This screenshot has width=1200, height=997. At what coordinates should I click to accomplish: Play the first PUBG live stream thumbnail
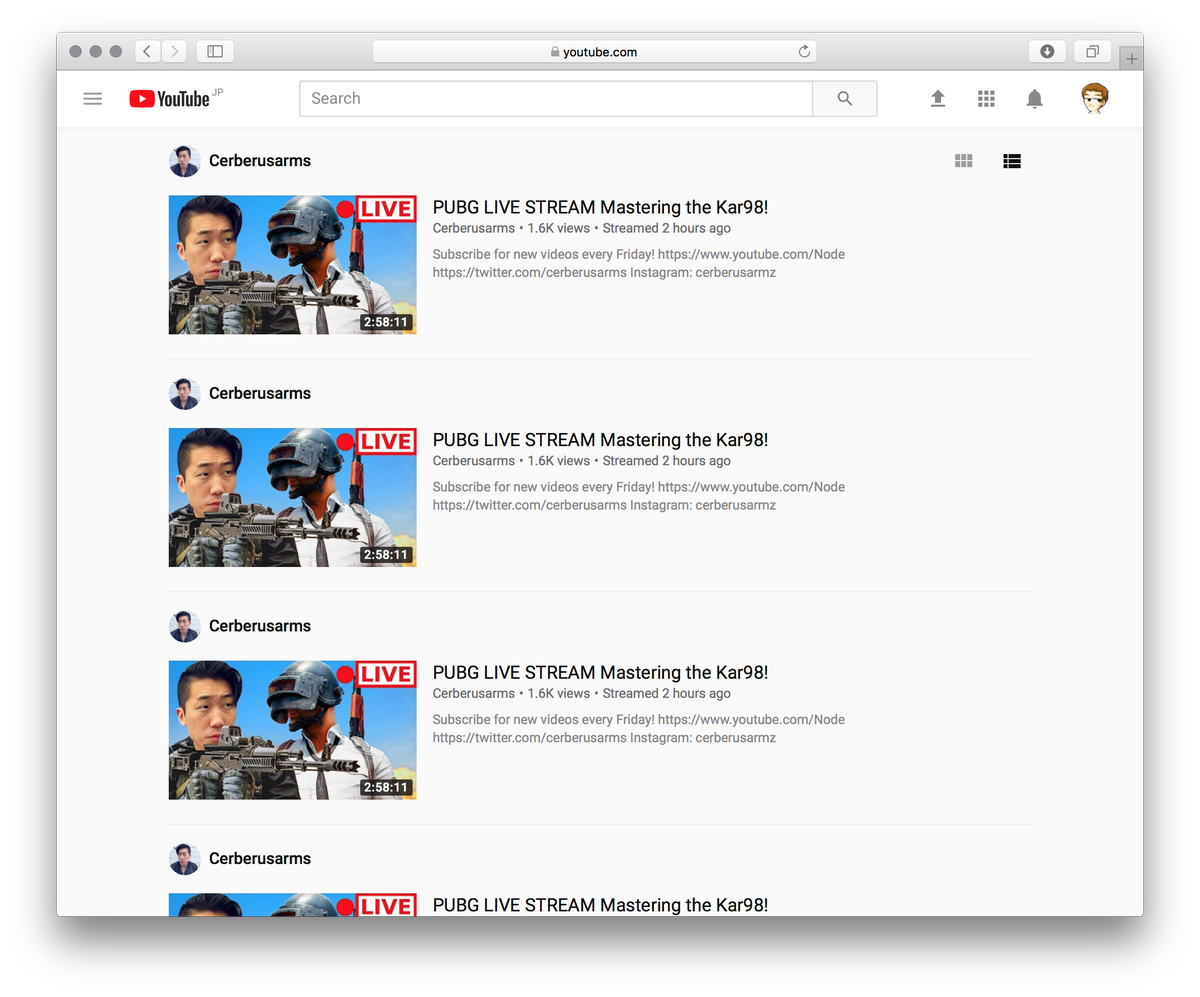[x=293, y=265]
